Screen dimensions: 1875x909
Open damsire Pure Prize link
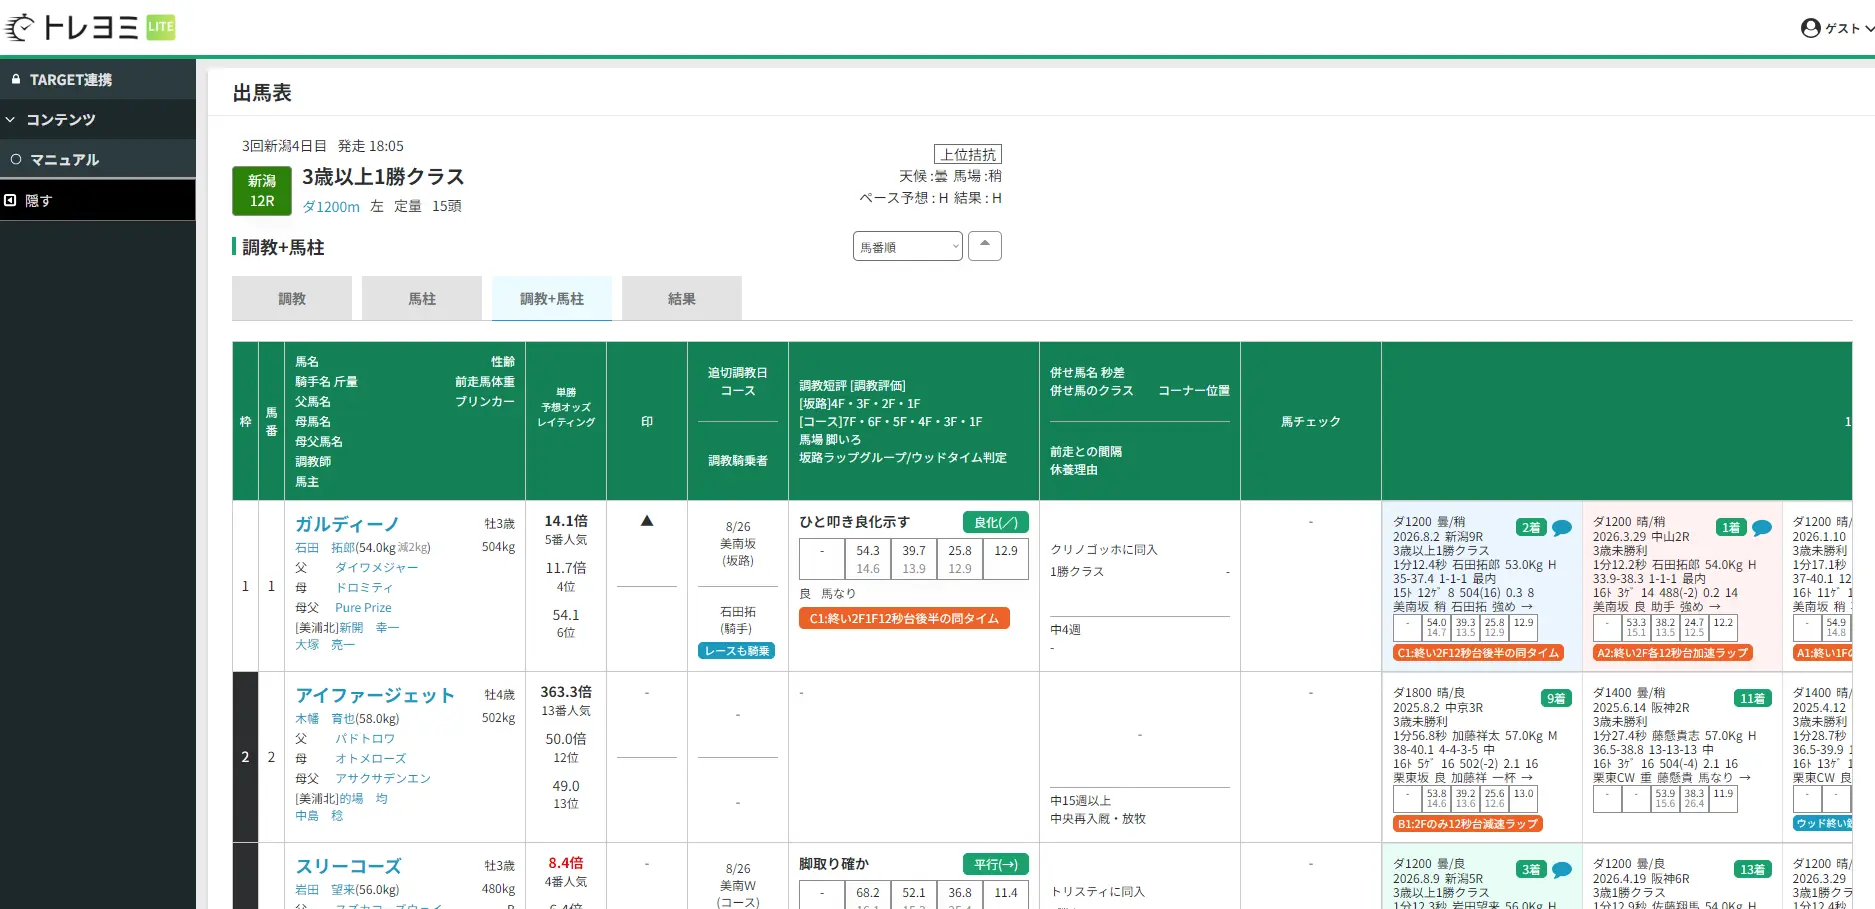(363, 608)
